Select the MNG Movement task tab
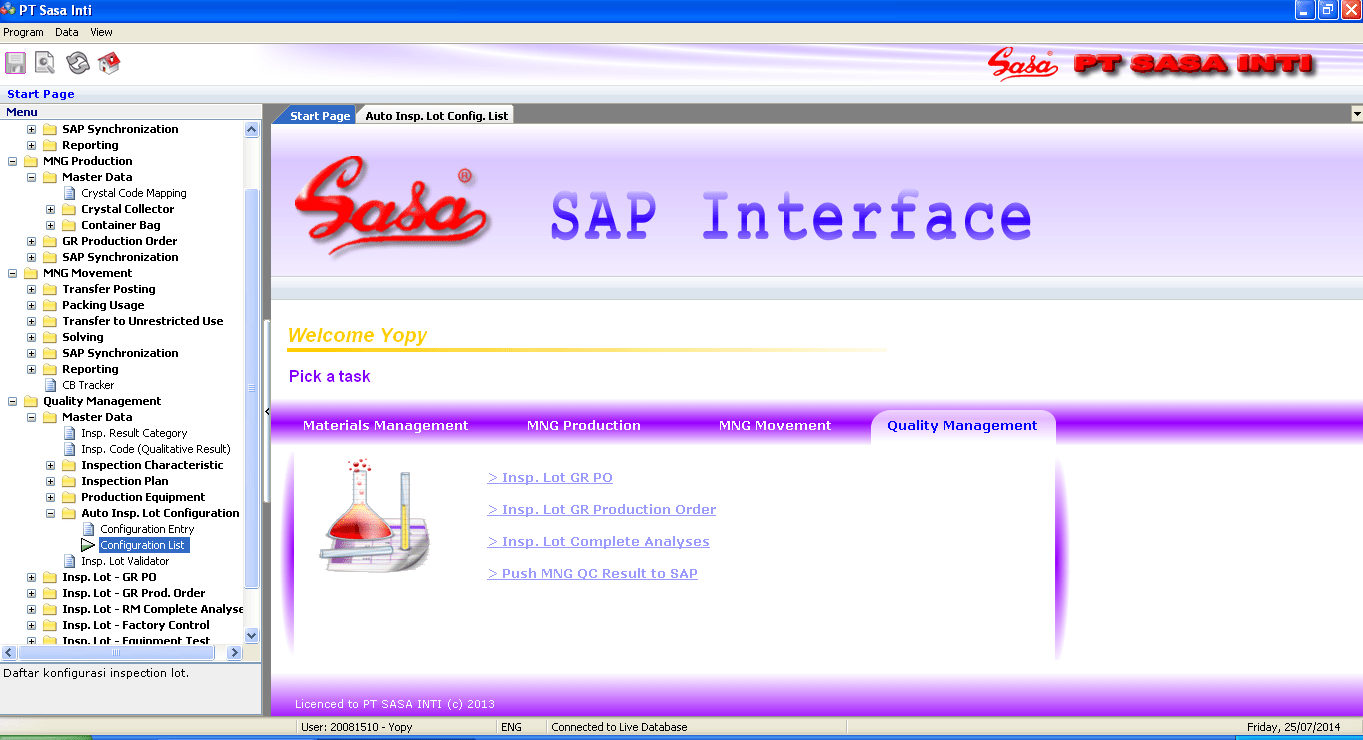This screenshot has width=1363, height=740. 775,425
